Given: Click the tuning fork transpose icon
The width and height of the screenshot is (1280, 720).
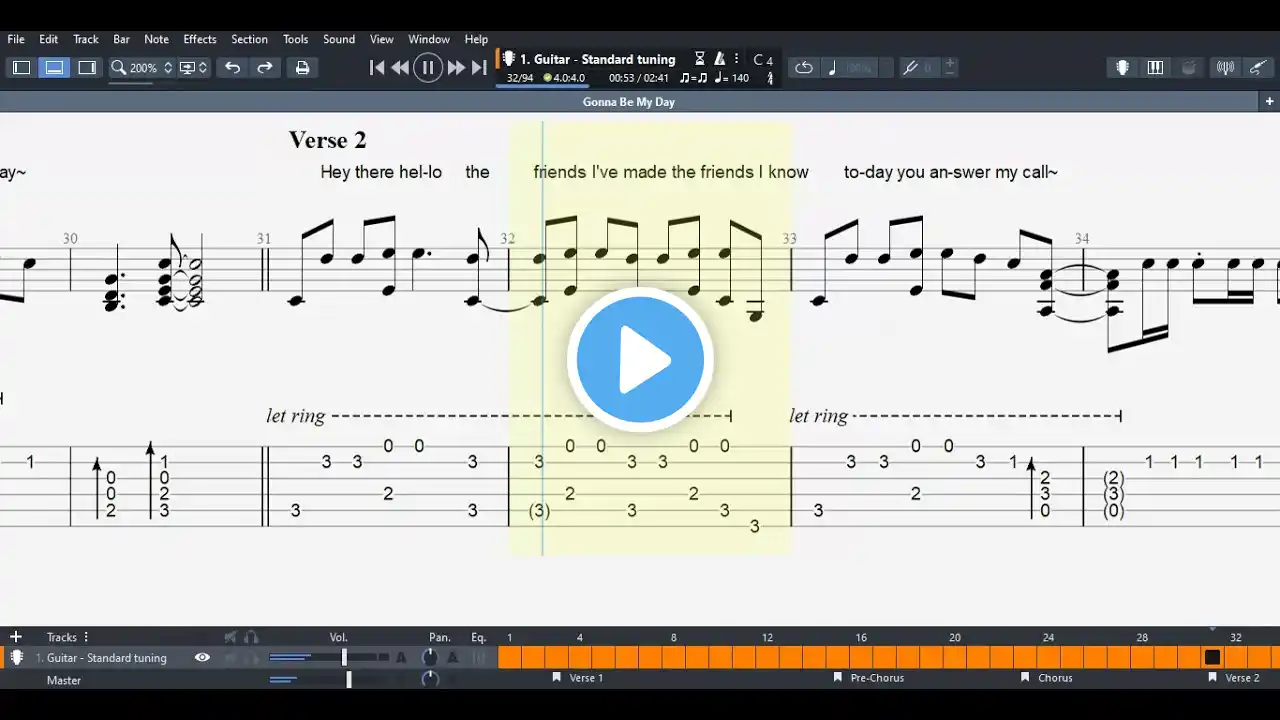Looking at the screenshot, I should pos(910,68).
